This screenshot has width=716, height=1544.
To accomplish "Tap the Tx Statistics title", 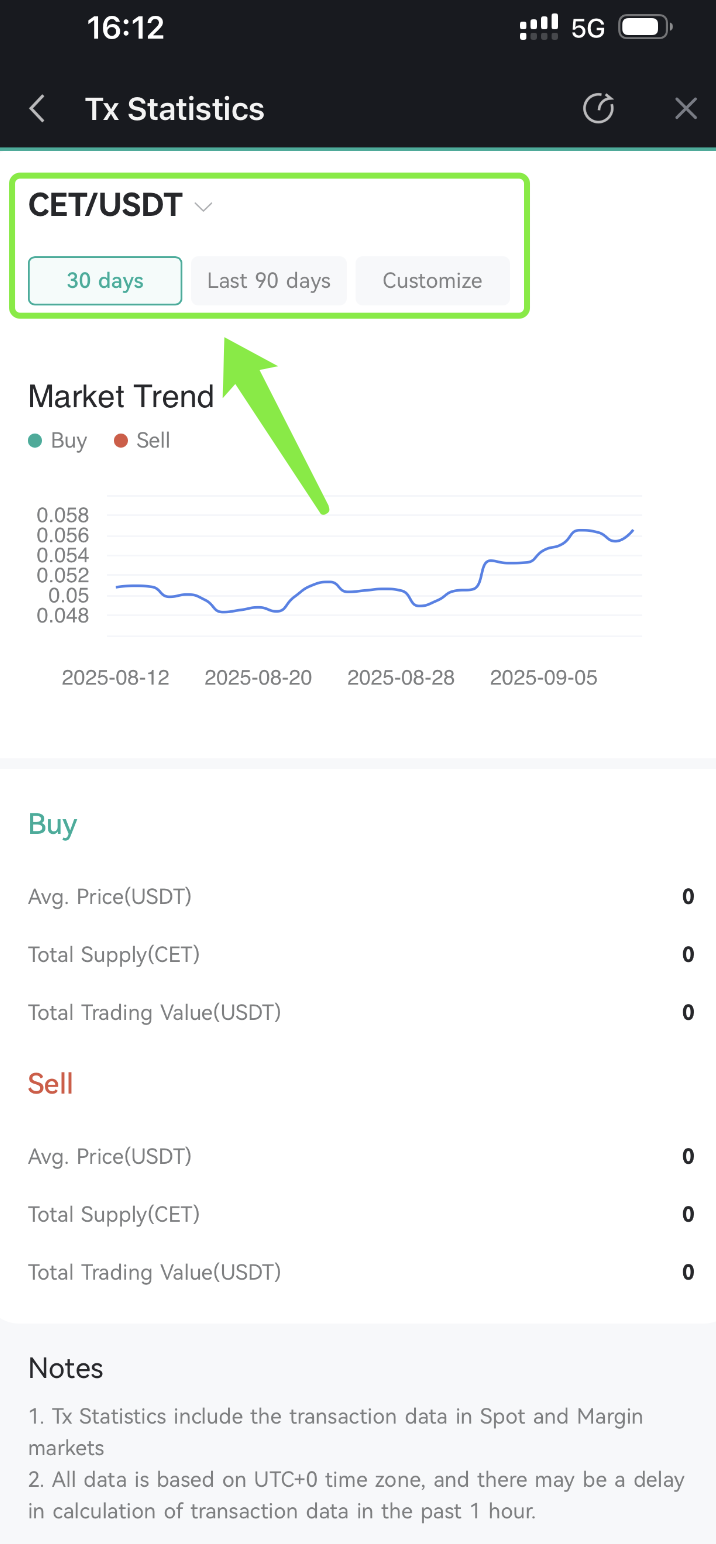I will pyautogui.click(x=174, y=108).
